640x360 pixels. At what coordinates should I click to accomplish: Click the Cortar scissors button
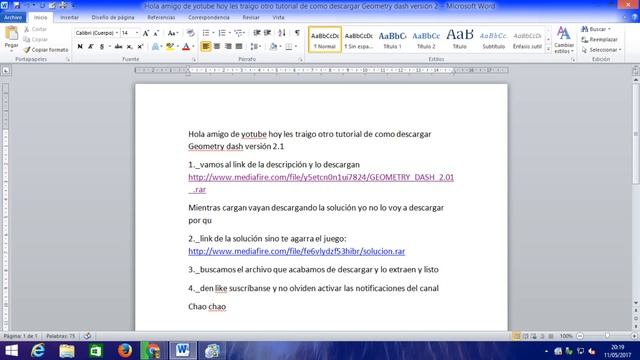[x=36, y=29]
